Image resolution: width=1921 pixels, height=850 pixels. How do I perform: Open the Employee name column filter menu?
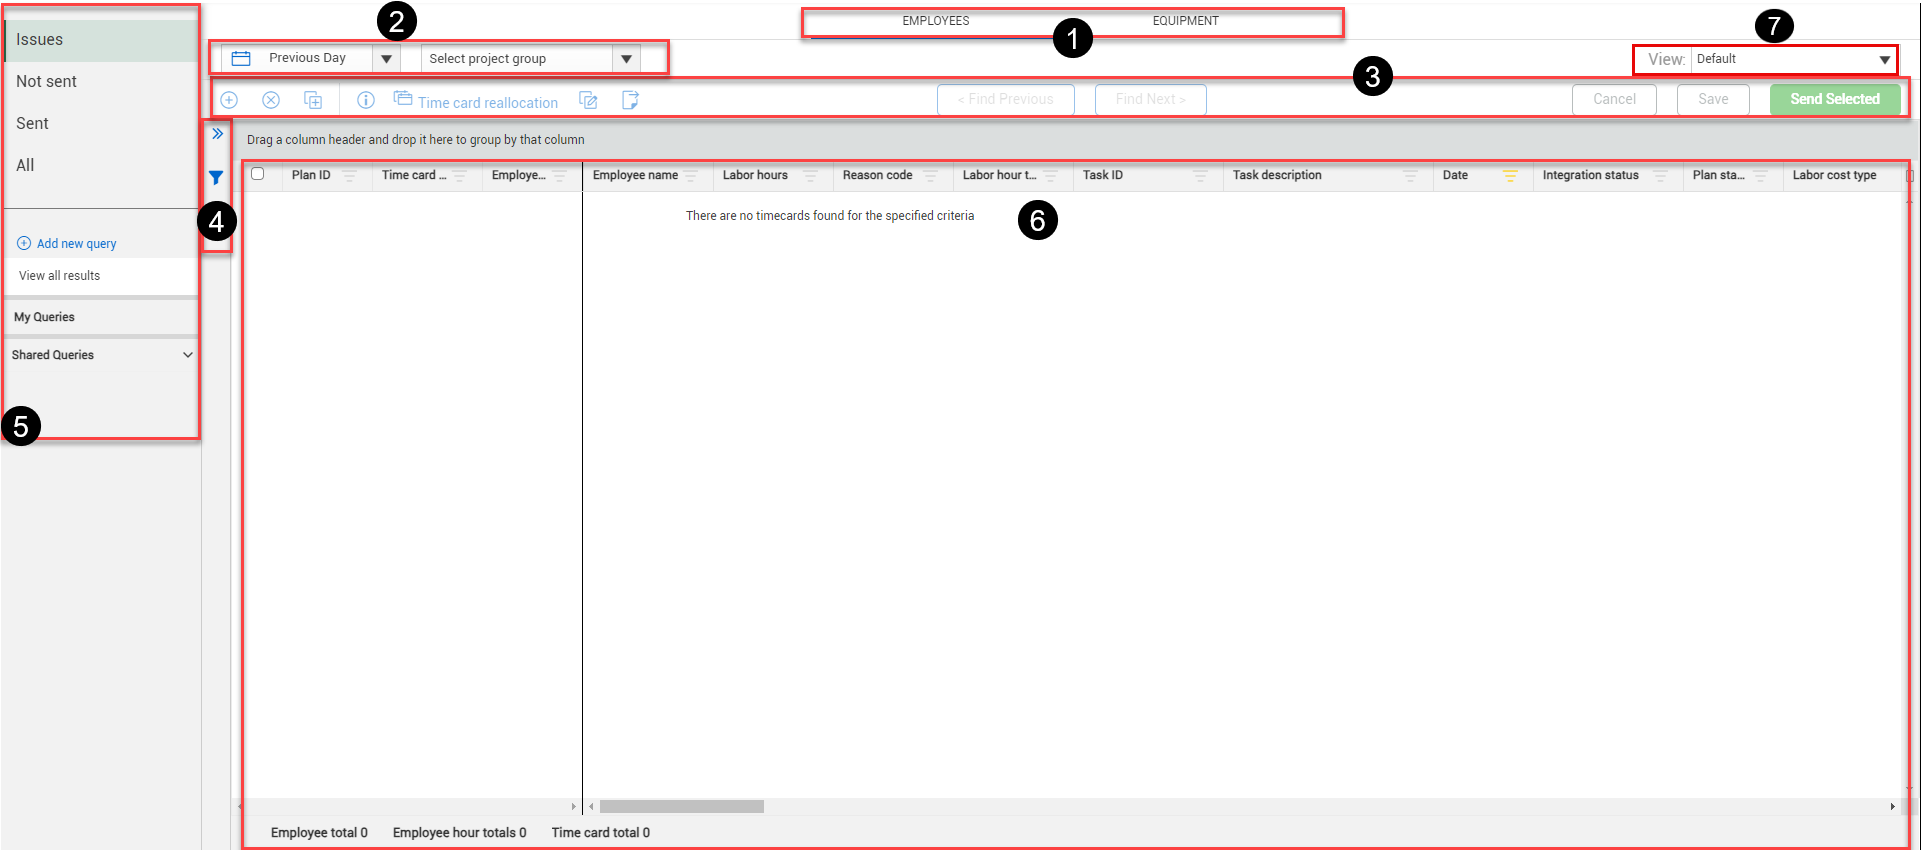(x=691, y=176)
